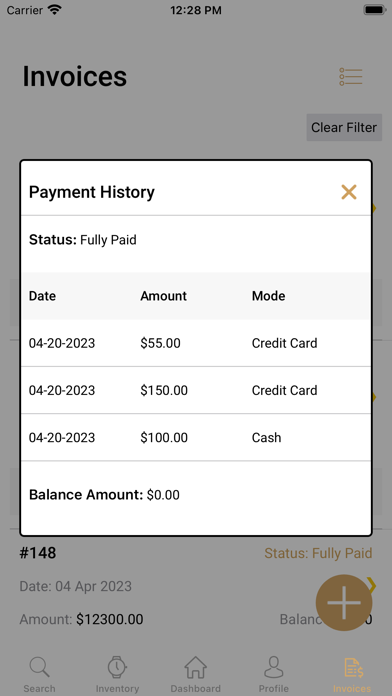
Task: Tap the Dashboard house icon
Action: pos(195,667)
